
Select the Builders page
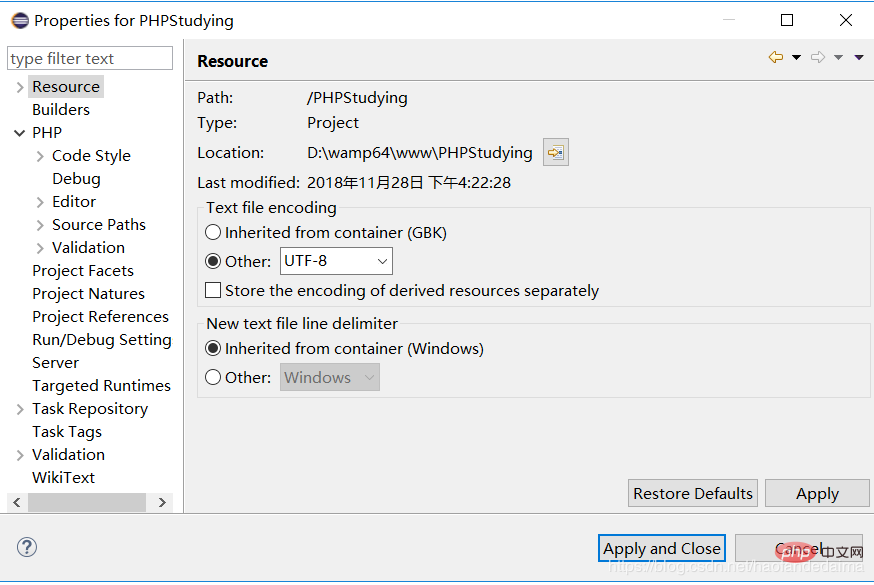click(x=61, y=110)
